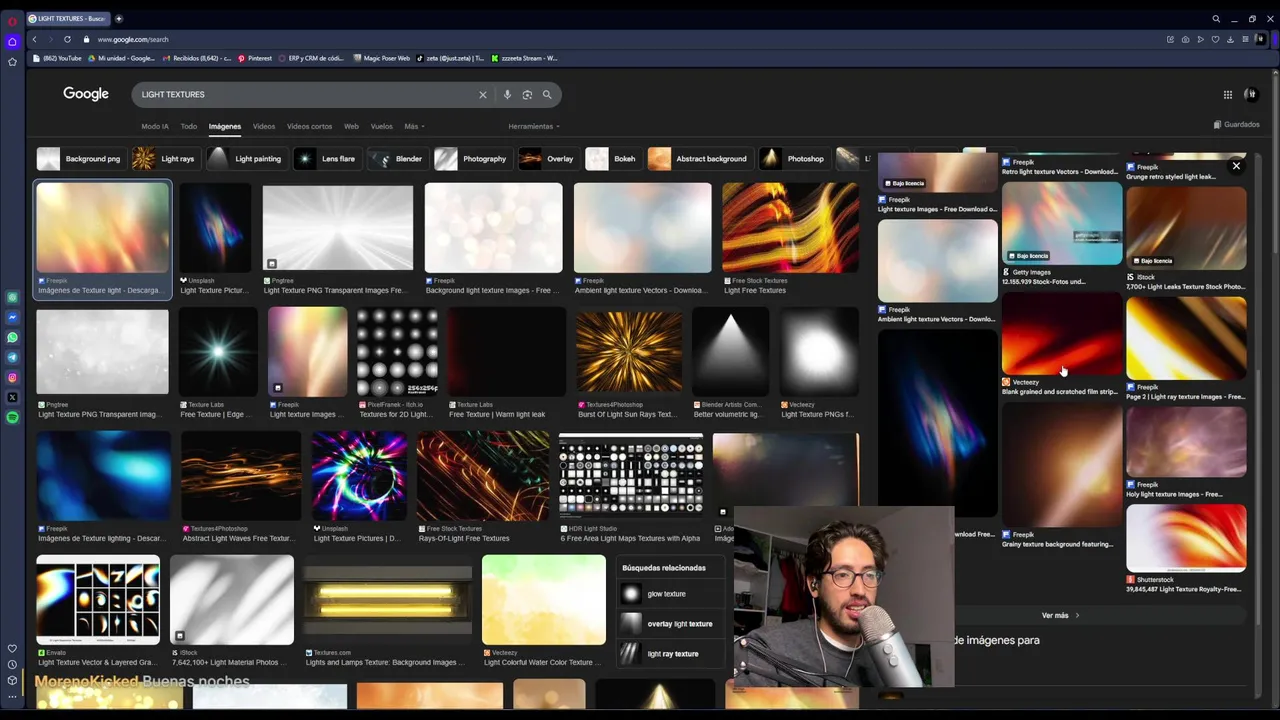This screenshot has width=1280, height=720.
Task: Filter by the Lens flare chip
Action: point(327,158)
